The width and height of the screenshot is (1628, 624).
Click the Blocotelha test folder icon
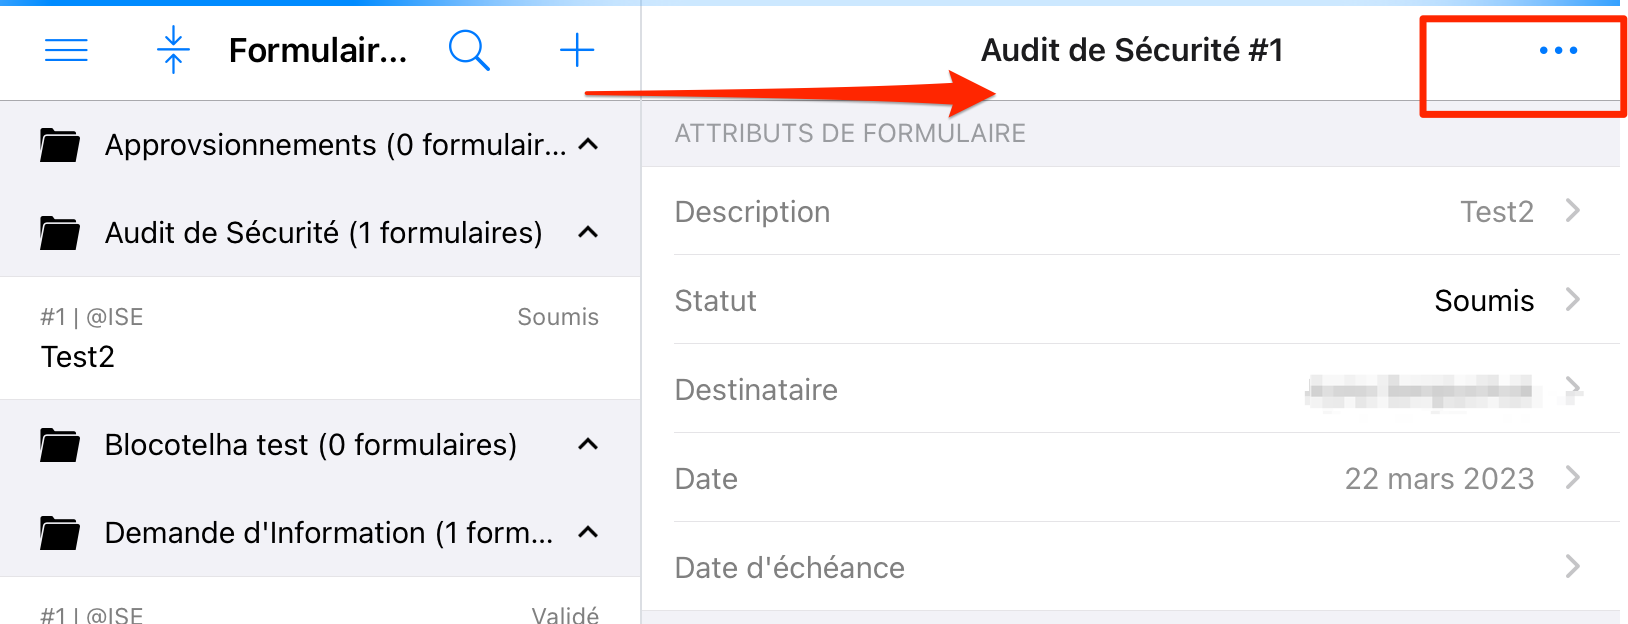[x=60, y=445]
